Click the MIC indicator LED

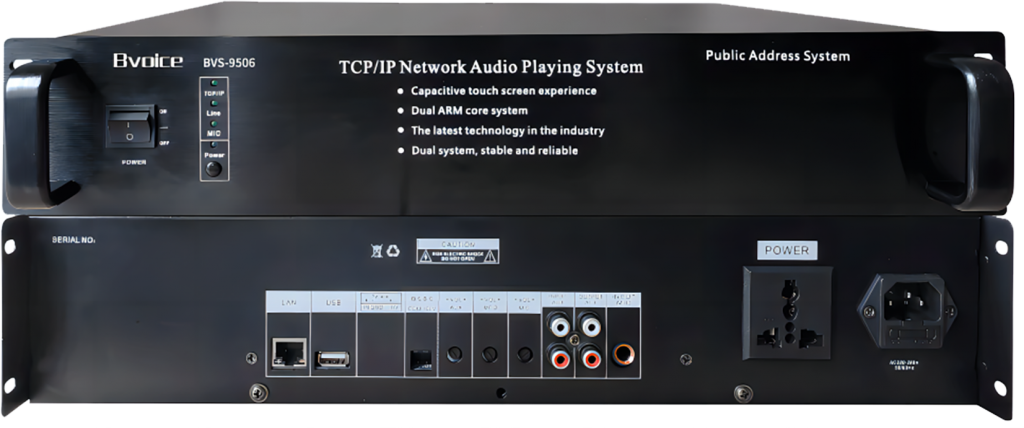(x=212, y=124)
